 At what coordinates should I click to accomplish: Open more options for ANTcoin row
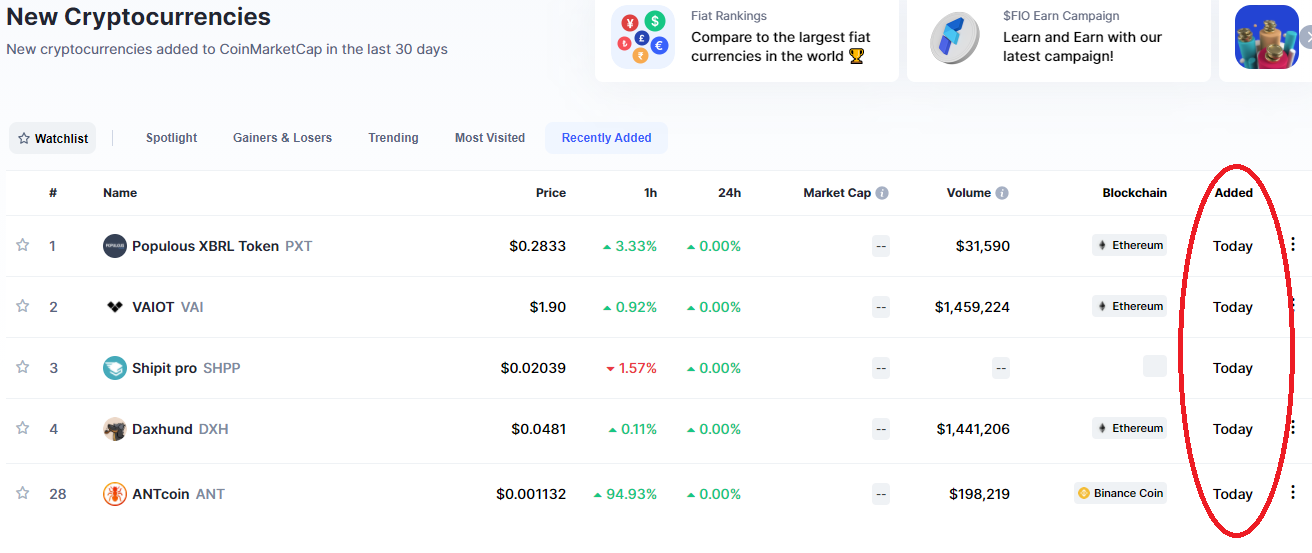point(1293,492)
